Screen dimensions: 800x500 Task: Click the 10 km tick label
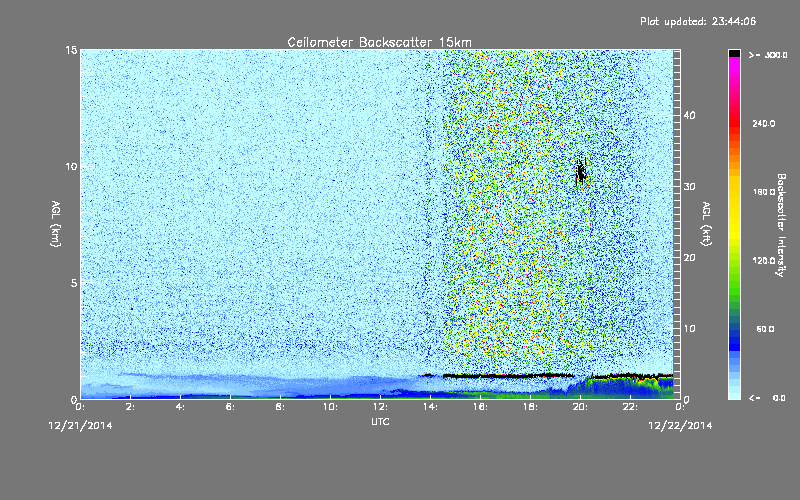pyautogui.click(x=71, y=167)
